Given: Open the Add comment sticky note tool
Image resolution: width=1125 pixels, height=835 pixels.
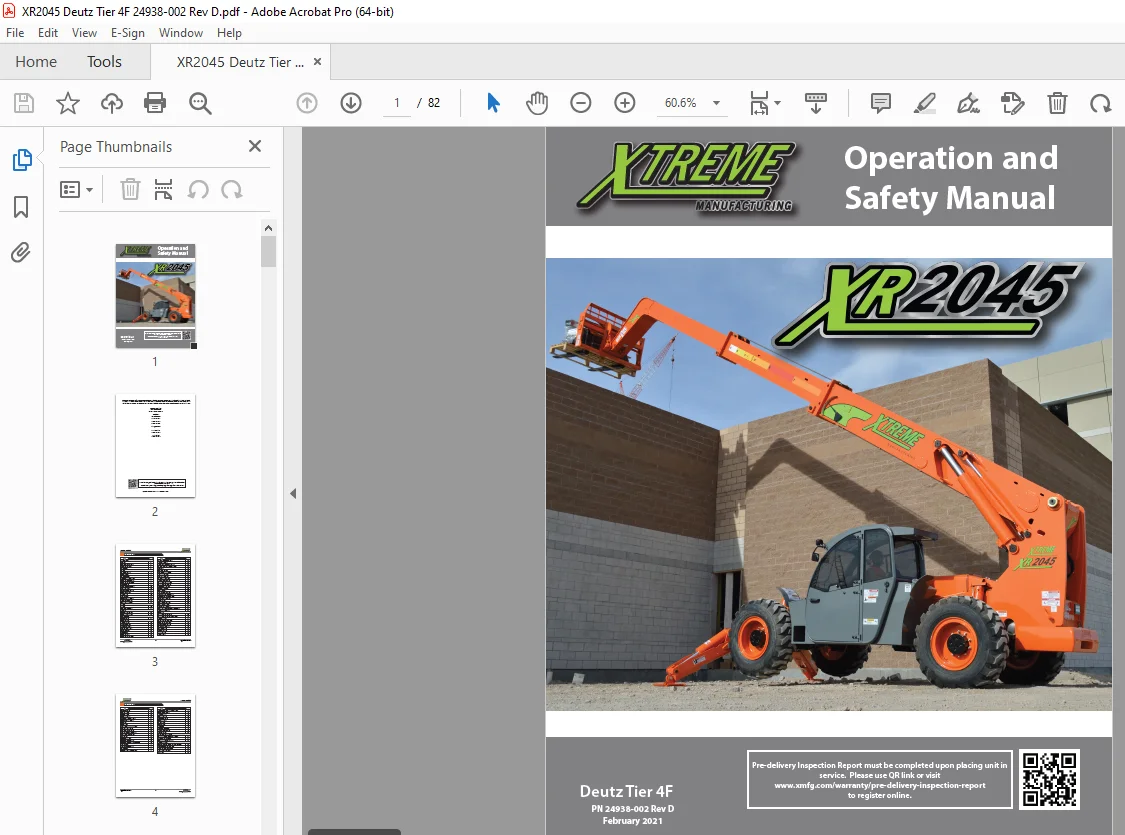Looking at the screenshot, I should (880, 103).
